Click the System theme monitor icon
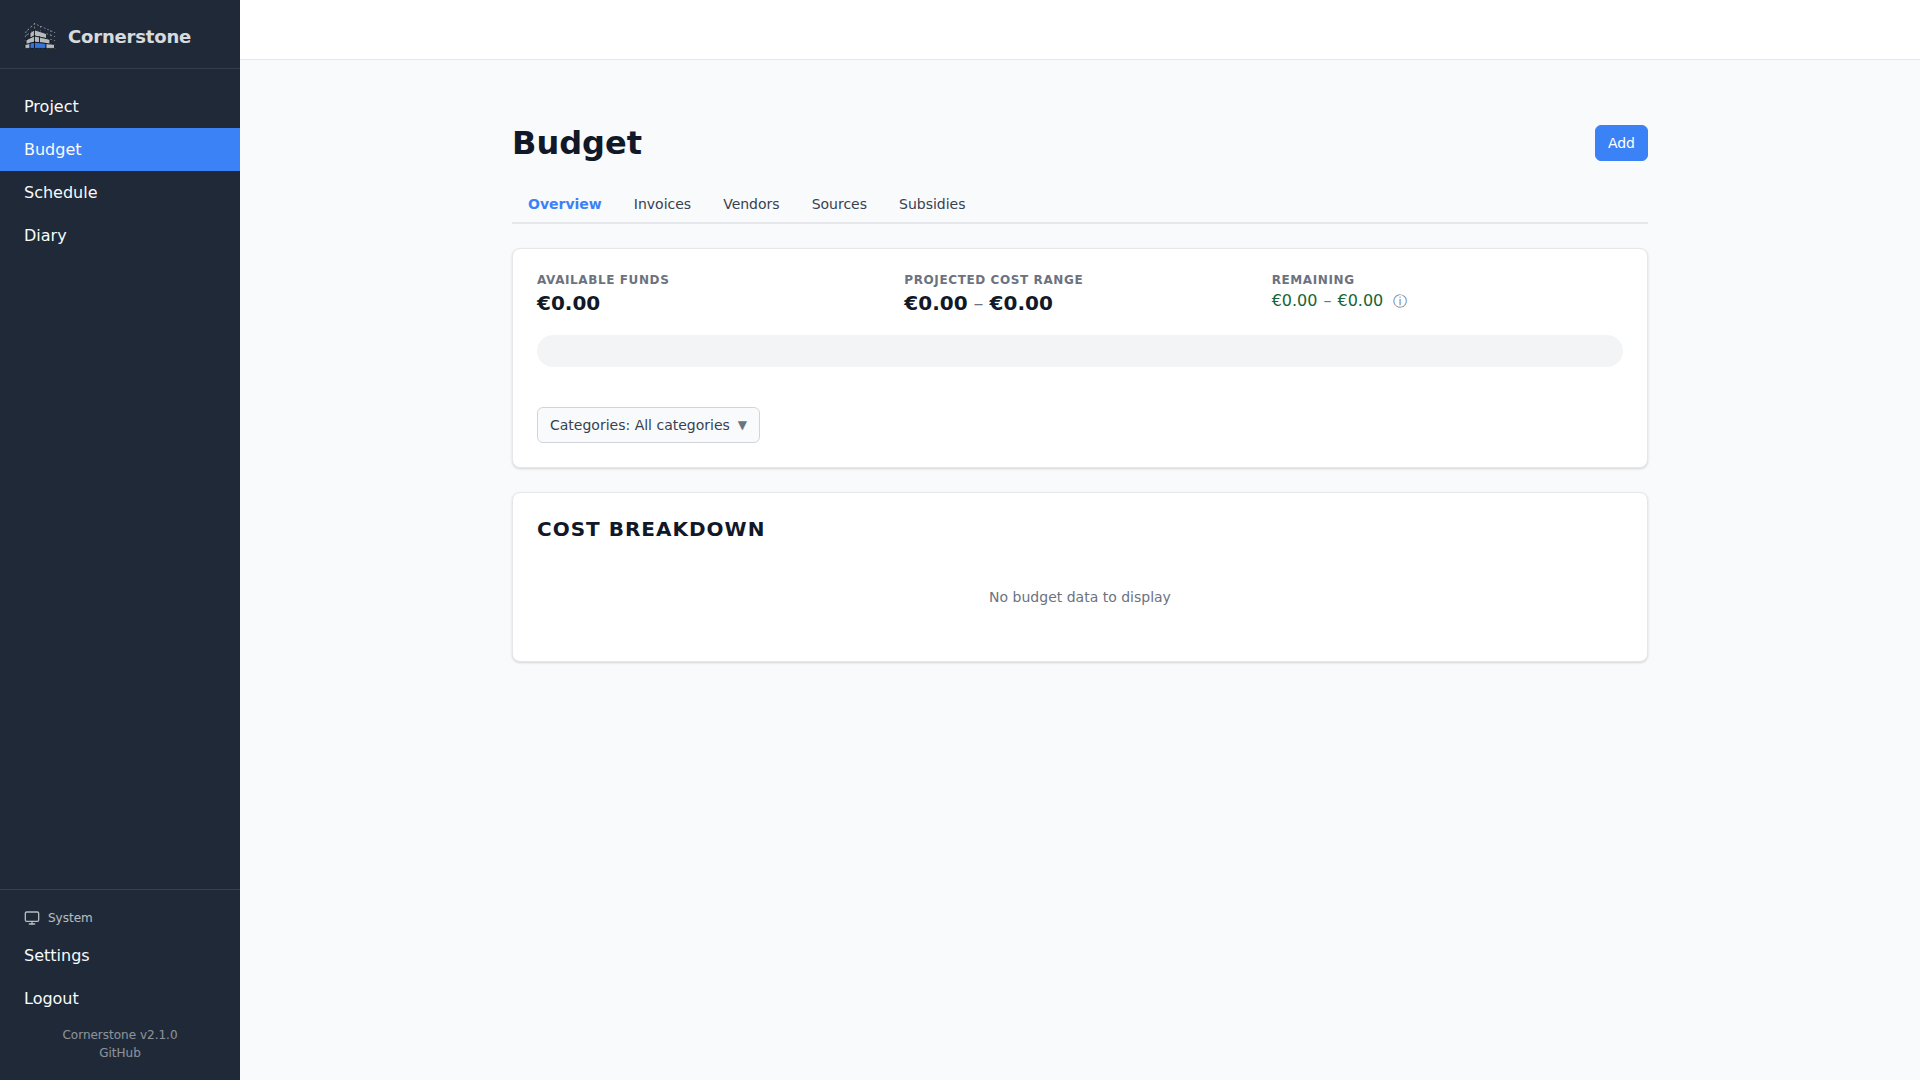The width and height of the screenshot is (1920, 1080). click(x=31, y=917)
